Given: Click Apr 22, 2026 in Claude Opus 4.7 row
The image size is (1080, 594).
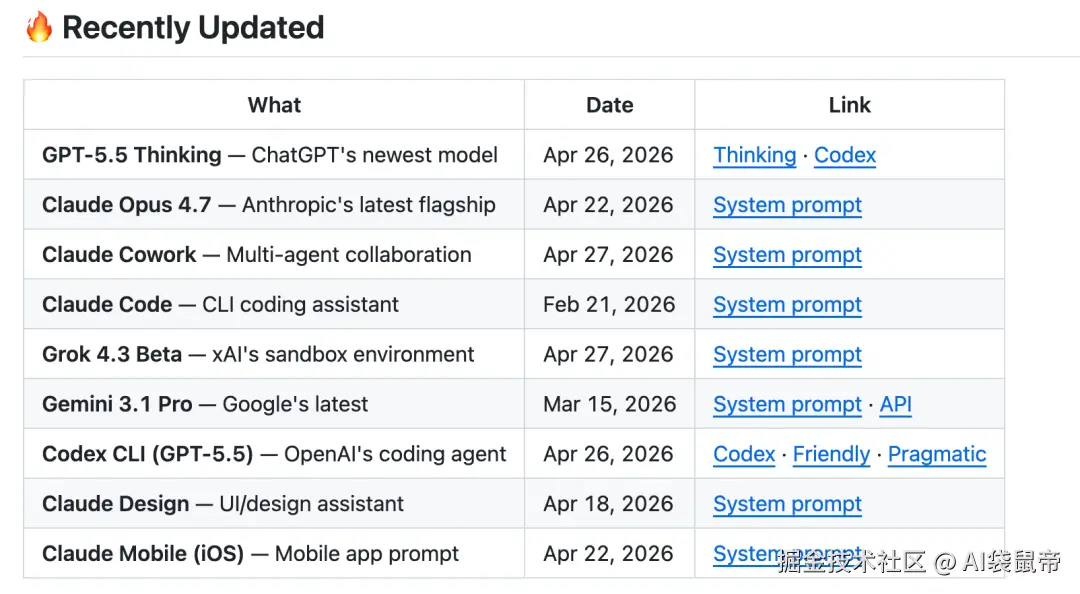Looking at the screenshot, I should tap(608, 205).
